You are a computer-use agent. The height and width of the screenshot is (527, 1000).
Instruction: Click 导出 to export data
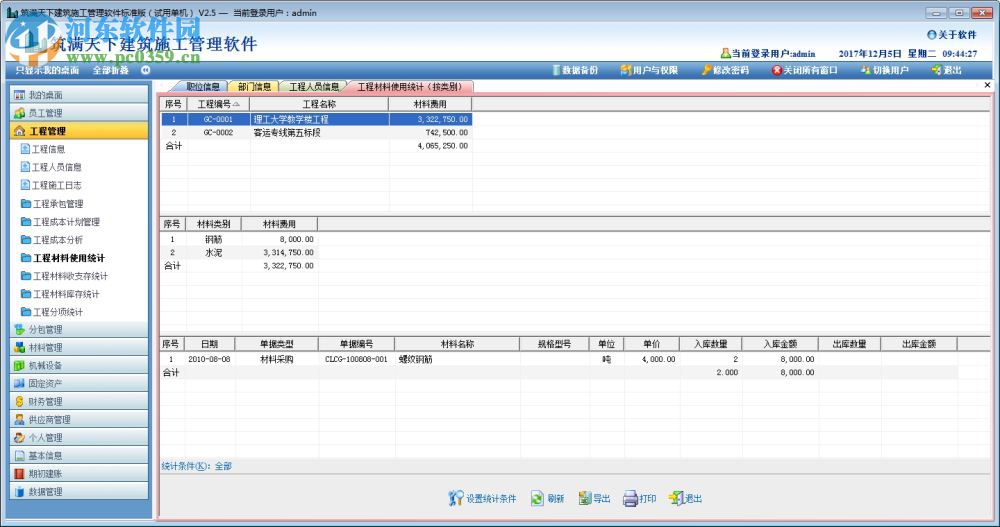point(594,498)
